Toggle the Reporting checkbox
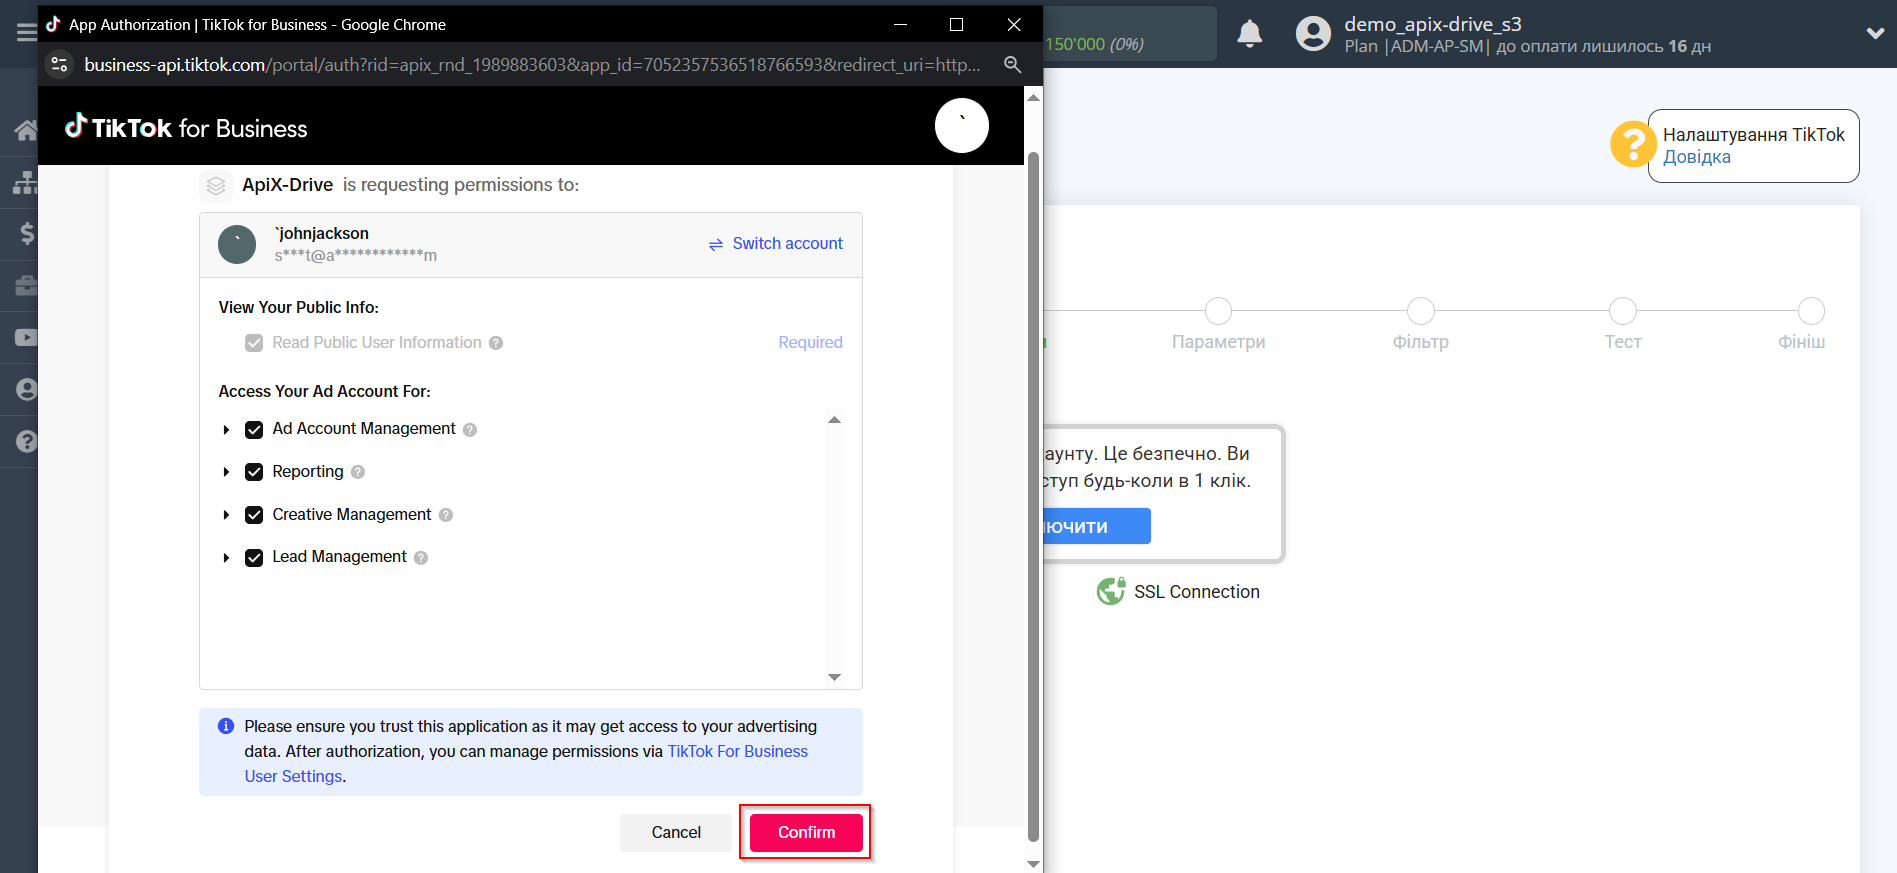 pos(254,472)
